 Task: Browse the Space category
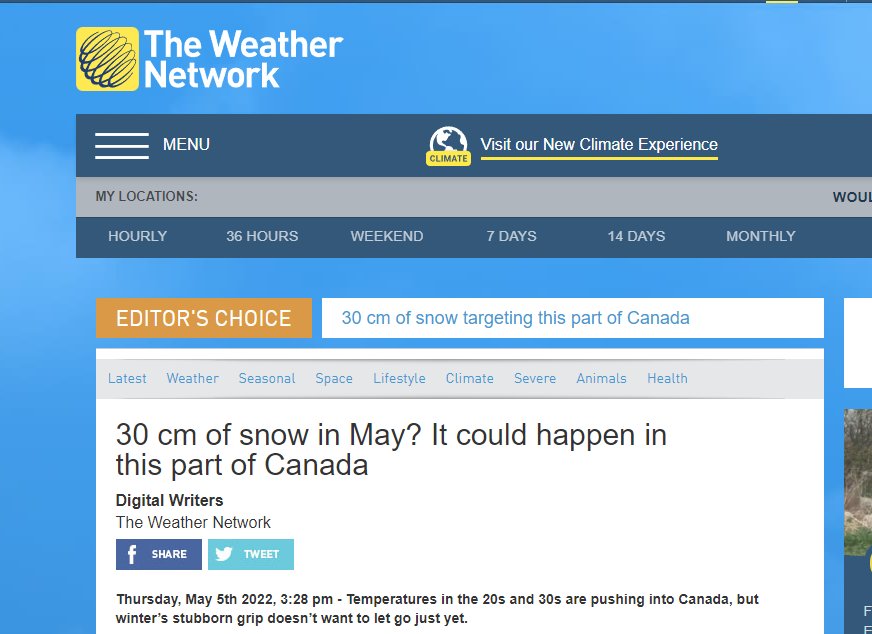[x=334, y=379]
